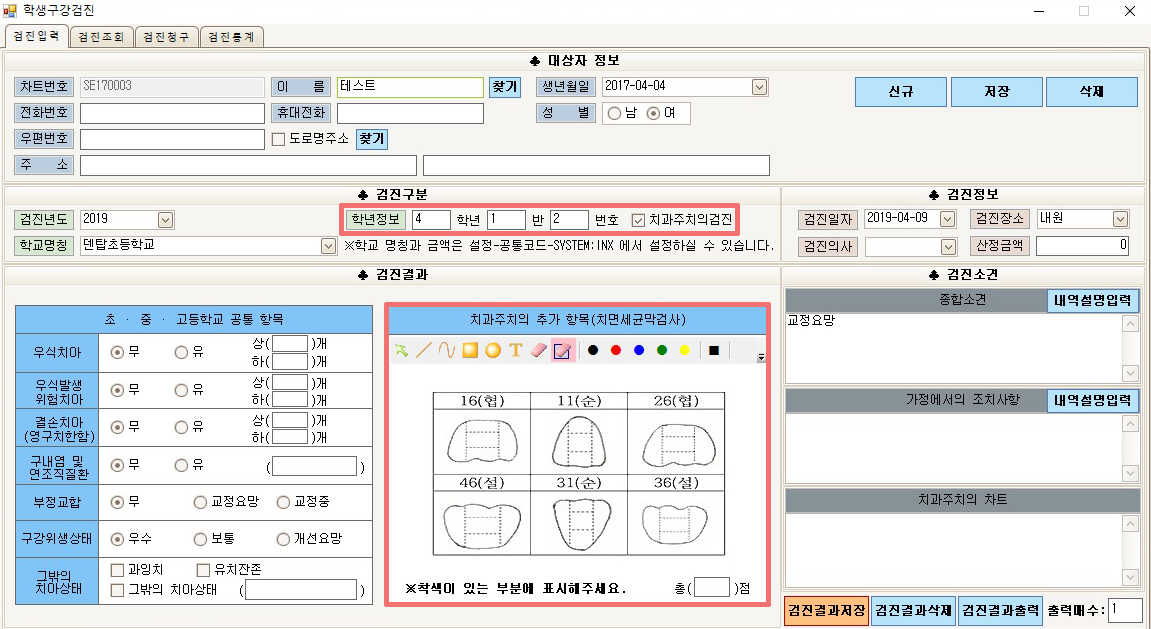Select the circle shape tool

[x=493, y=351]
